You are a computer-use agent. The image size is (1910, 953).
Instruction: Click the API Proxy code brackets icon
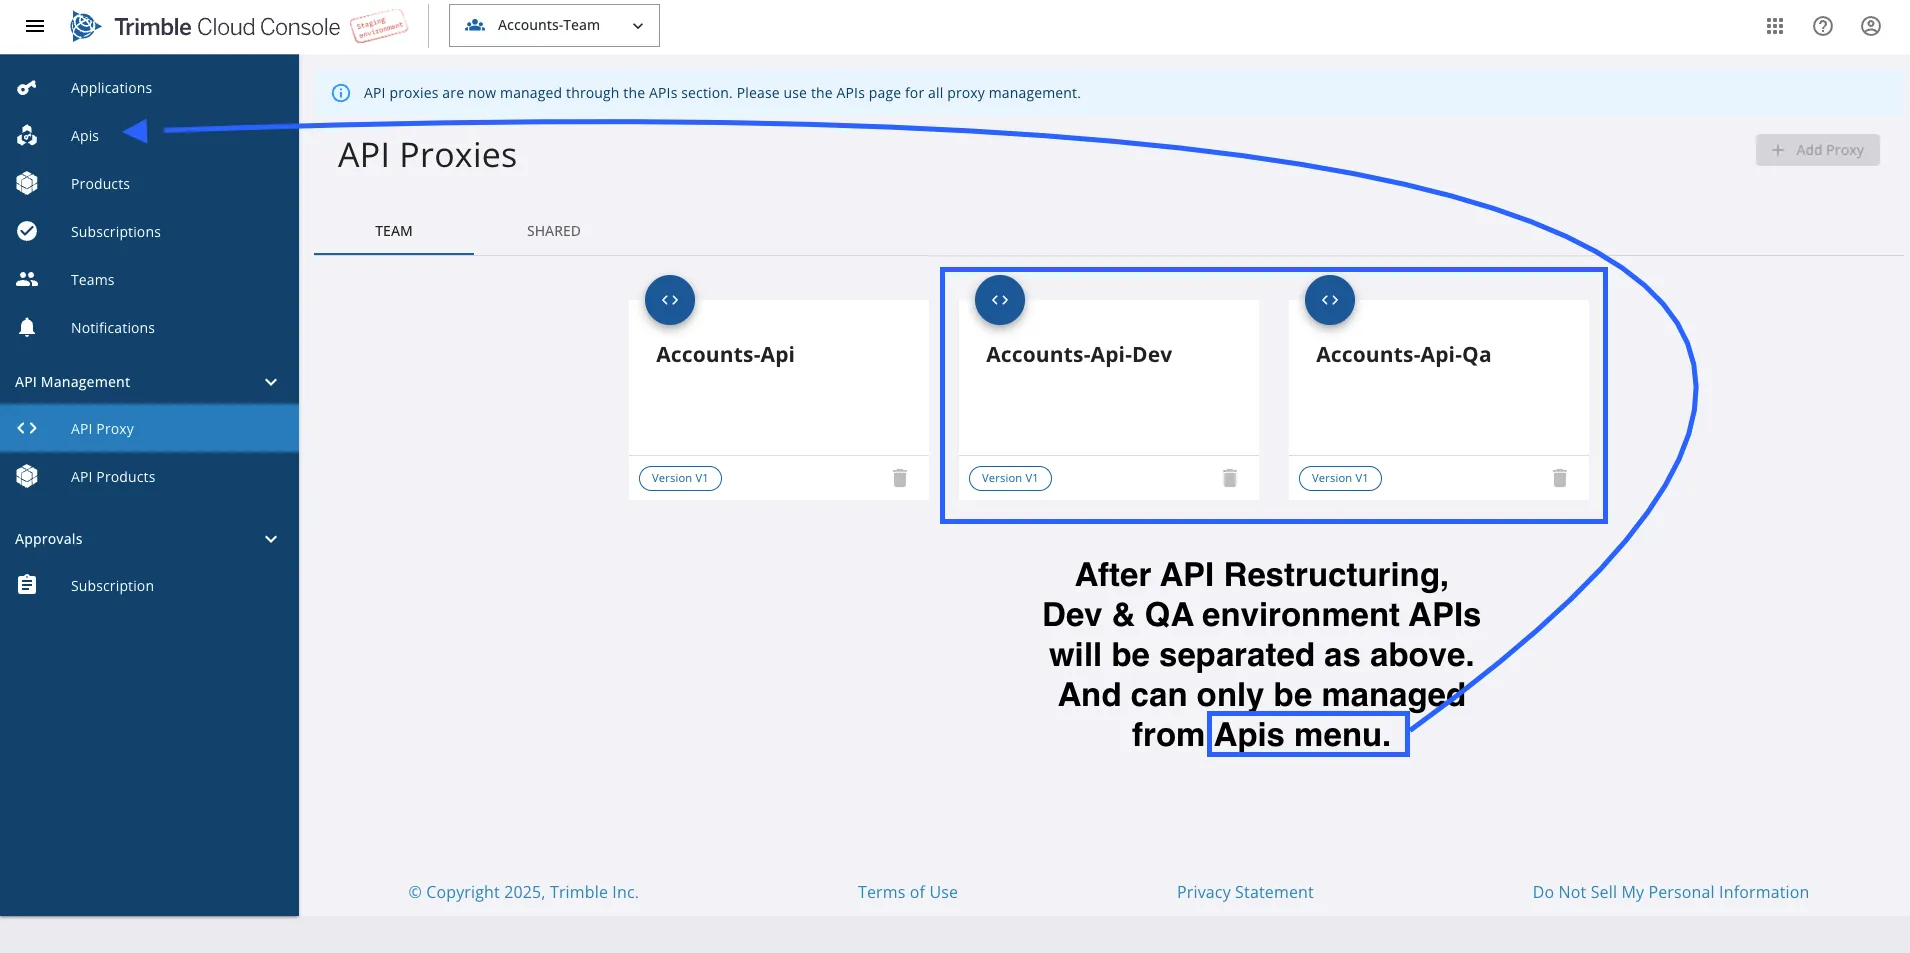click(x=27, y=428)
